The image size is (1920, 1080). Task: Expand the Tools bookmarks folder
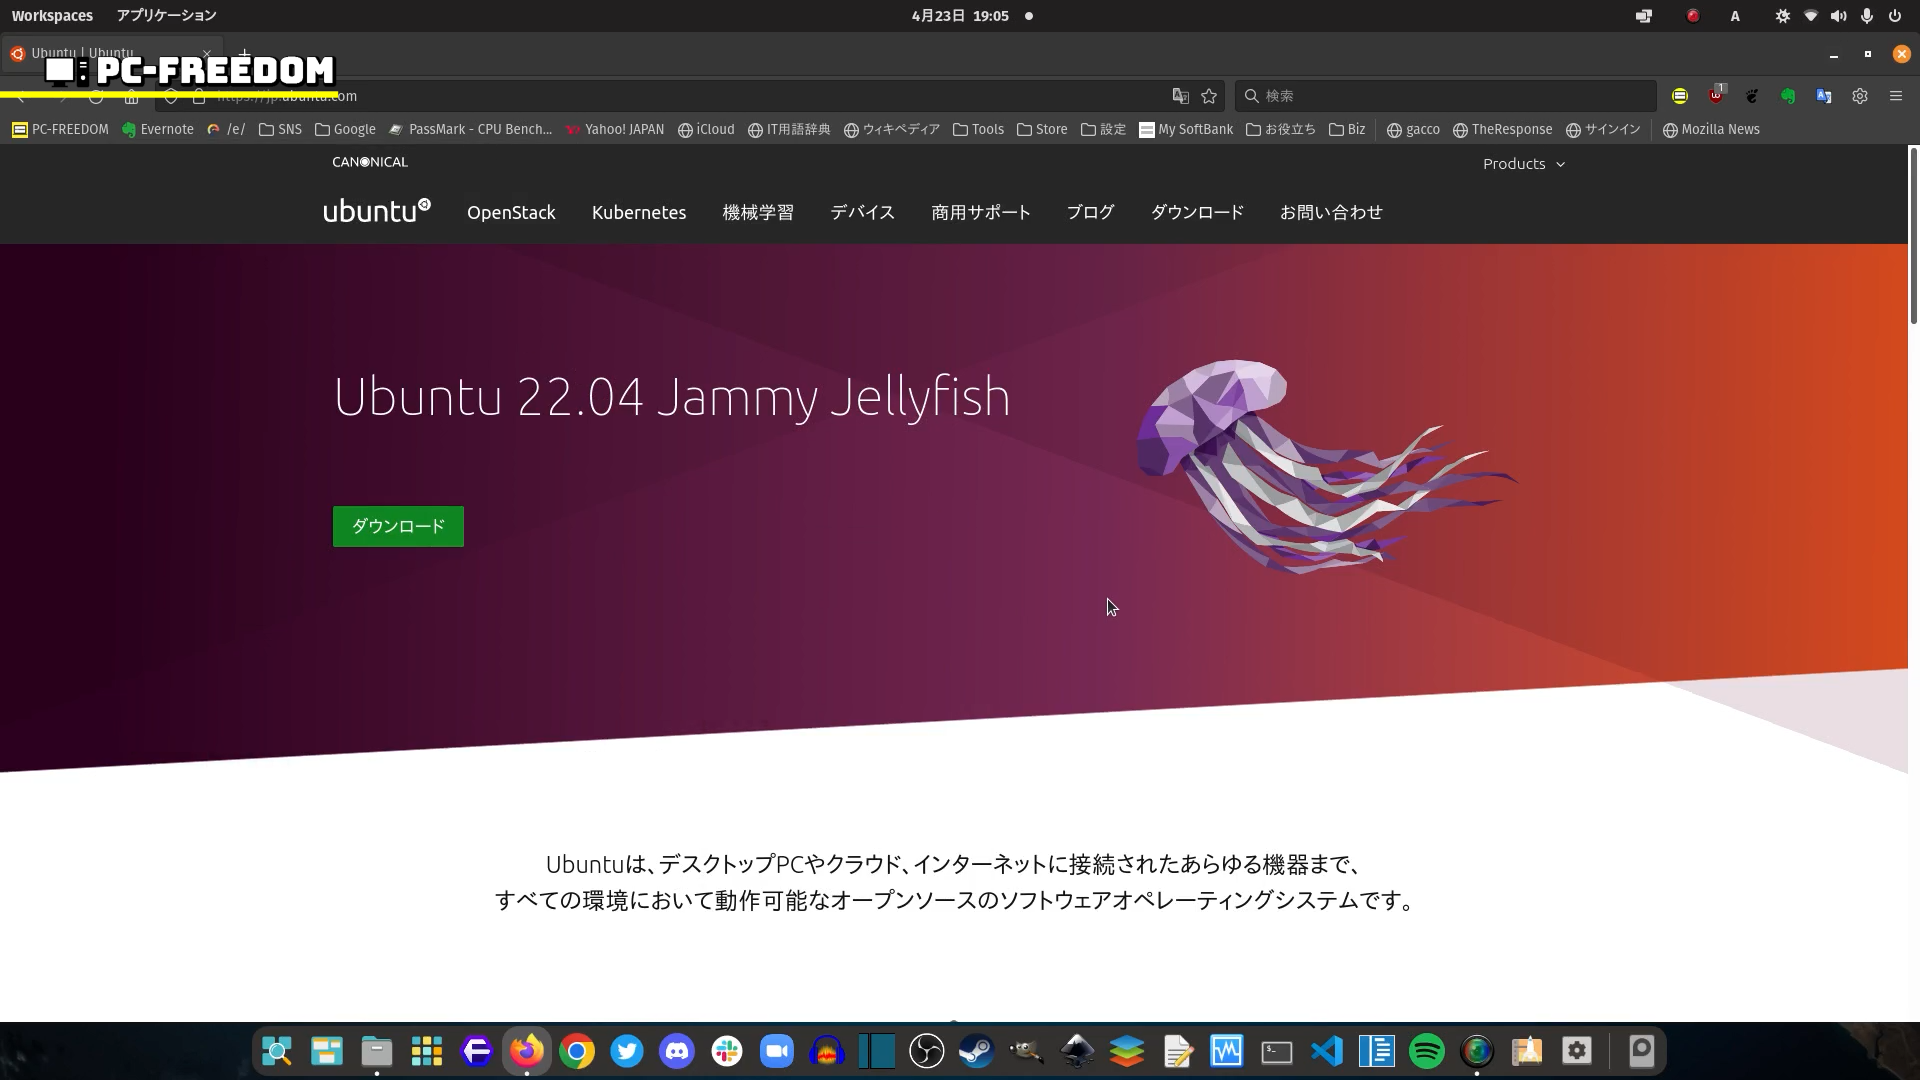(978, 129)
